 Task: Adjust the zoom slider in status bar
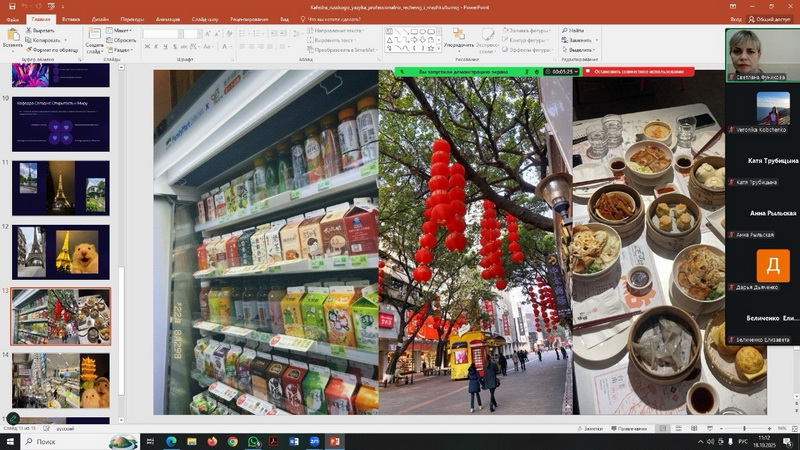(745, 428)
